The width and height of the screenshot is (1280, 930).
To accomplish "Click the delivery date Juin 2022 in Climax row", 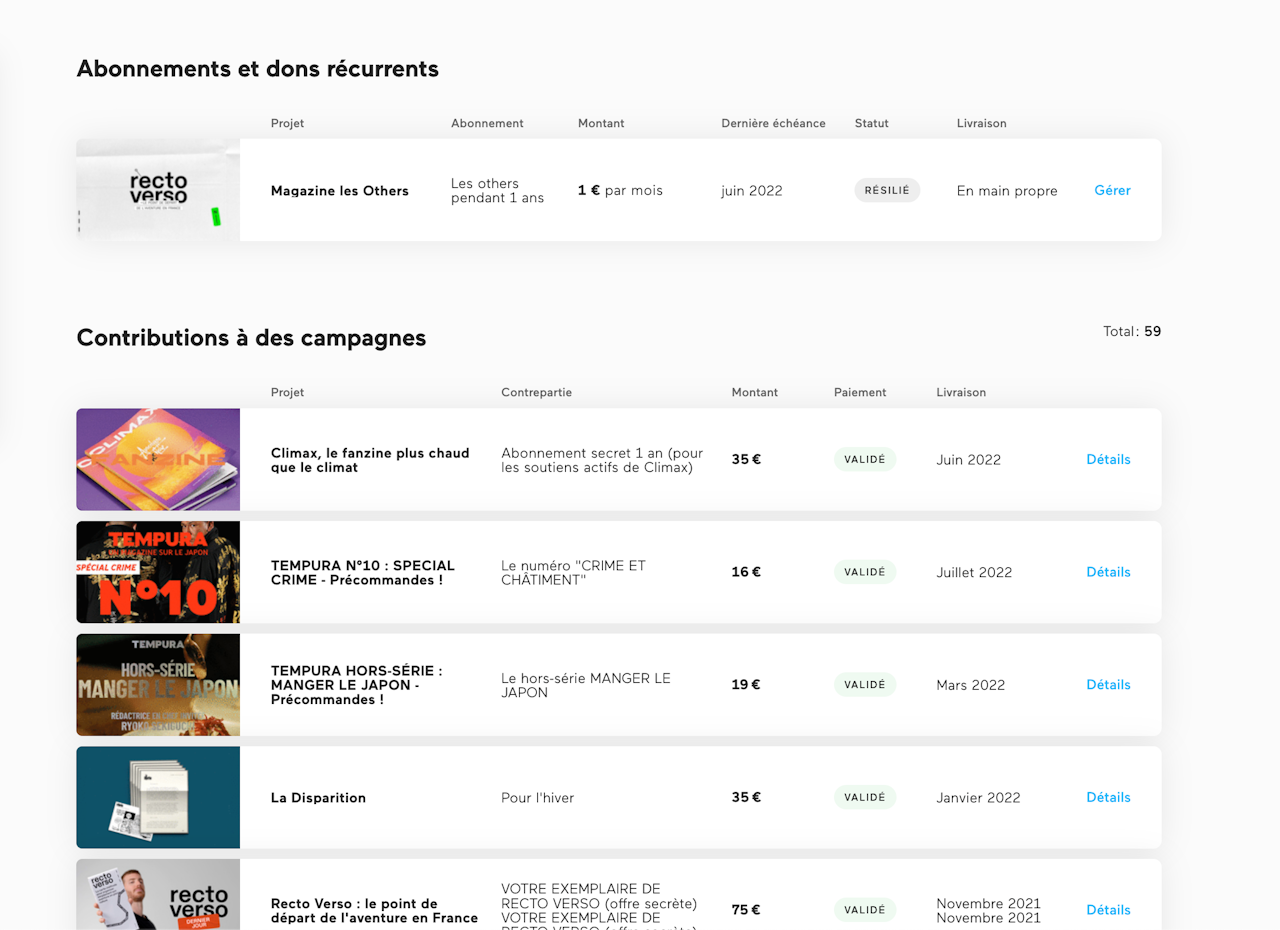I will [x=968, y=460].
